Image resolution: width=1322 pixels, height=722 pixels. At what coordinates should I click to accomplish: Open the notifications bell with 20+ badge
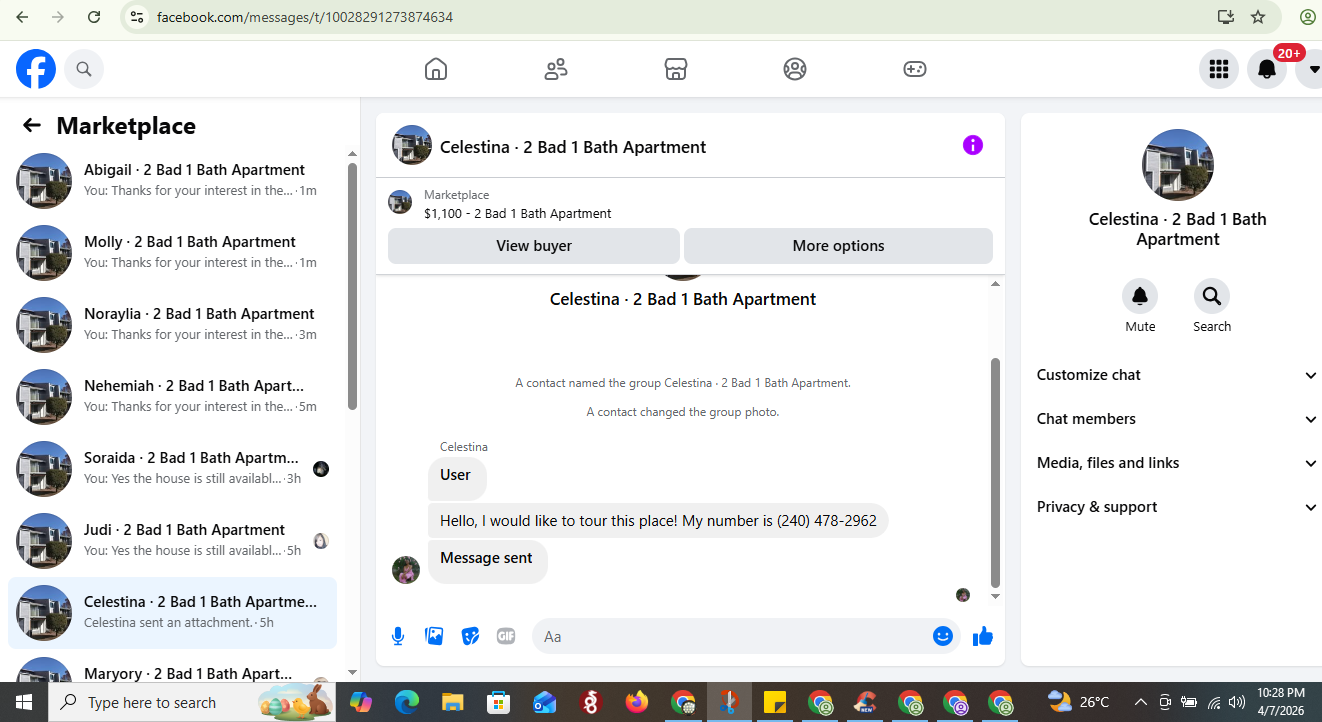tap(1266, 69)
